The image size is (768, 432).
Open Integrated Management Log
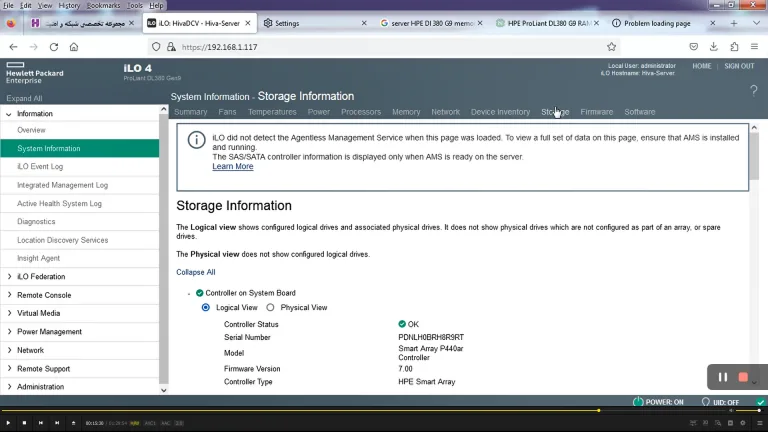(x=62, y=185)
